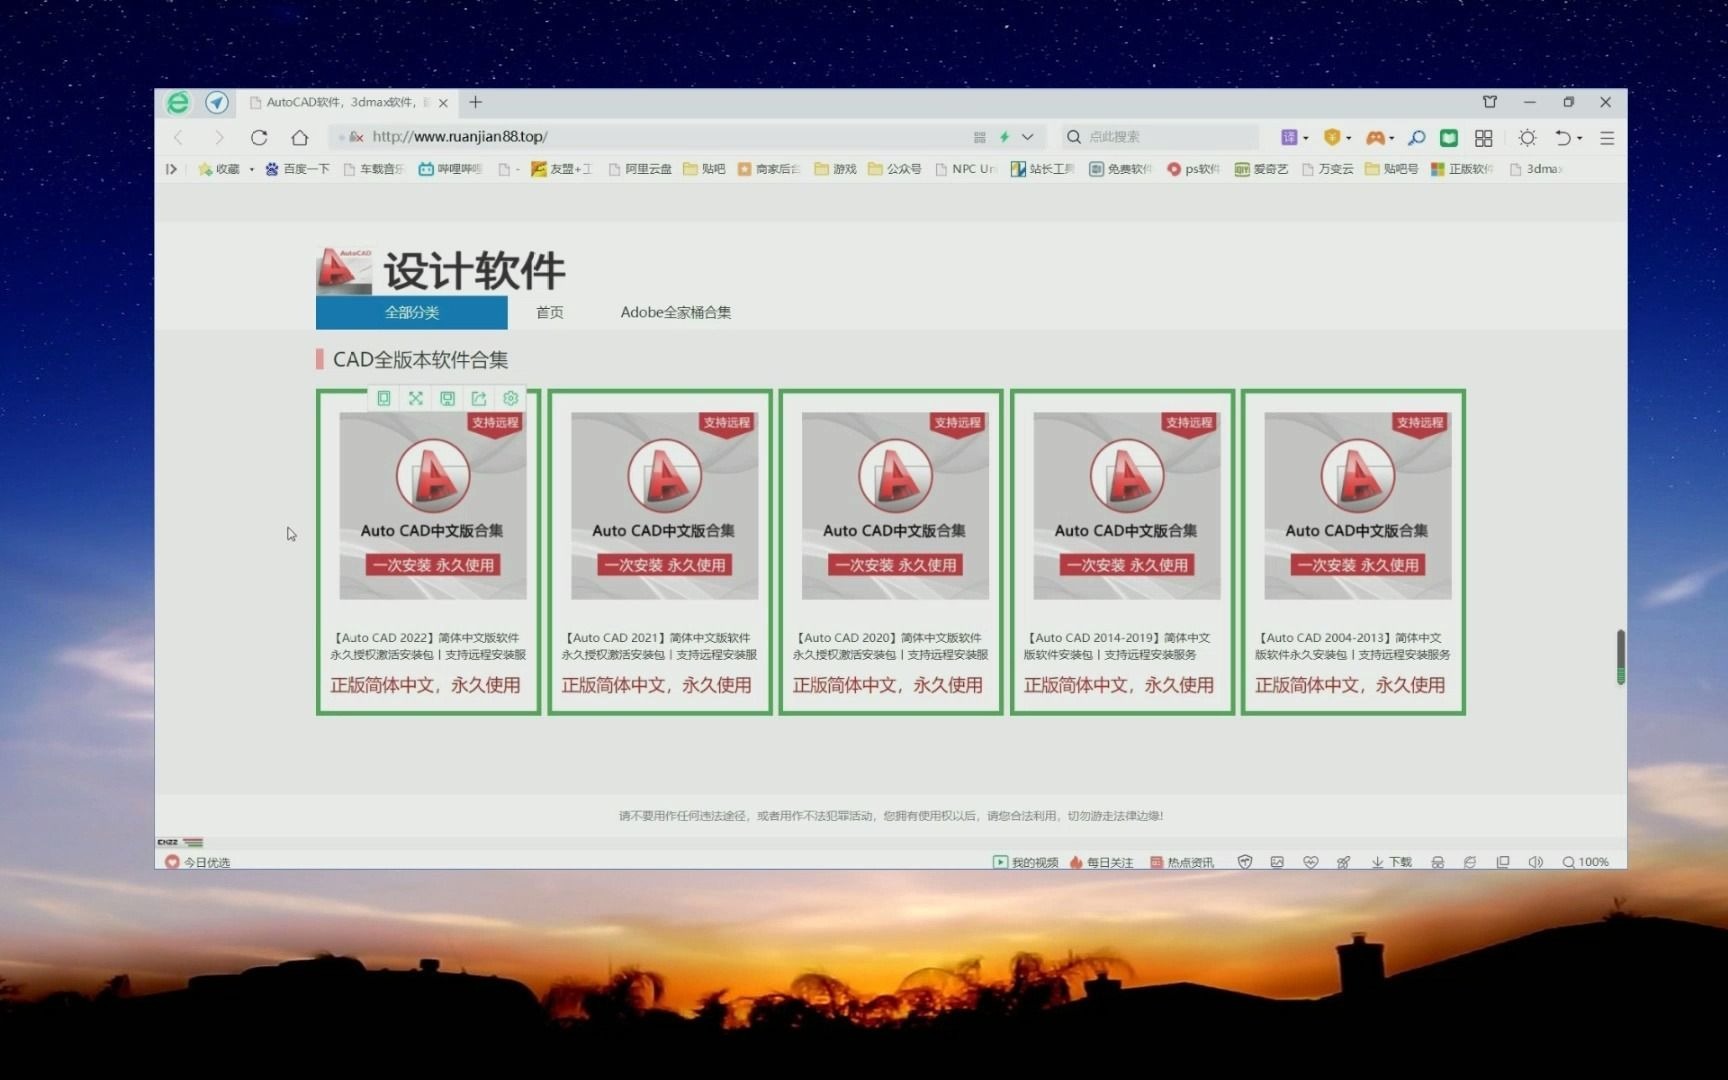Open the Auto CAD 2004-2013 product thumbnail

[x=1358, y=506]
